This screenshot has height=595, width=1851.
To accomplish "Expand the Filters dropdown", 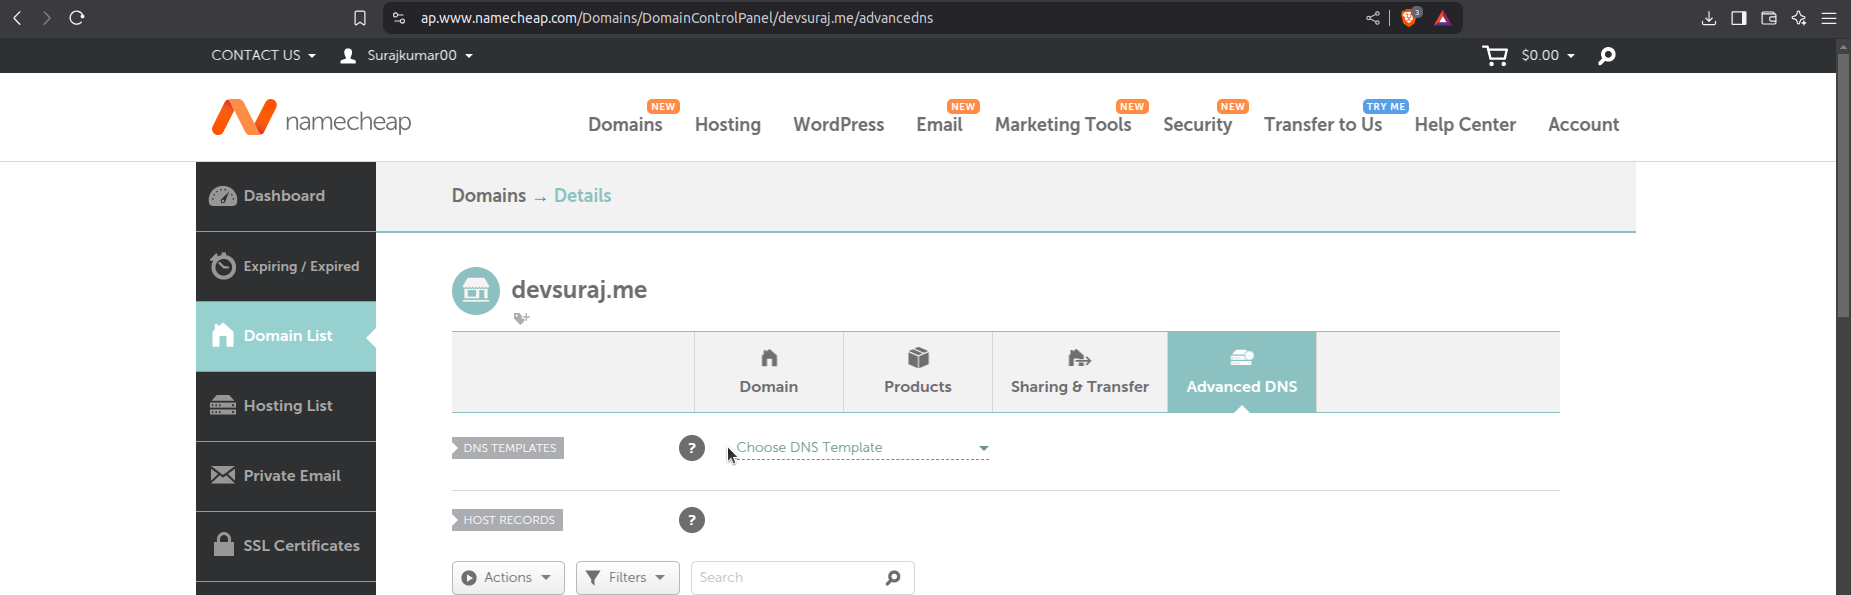I will [628, 578].
